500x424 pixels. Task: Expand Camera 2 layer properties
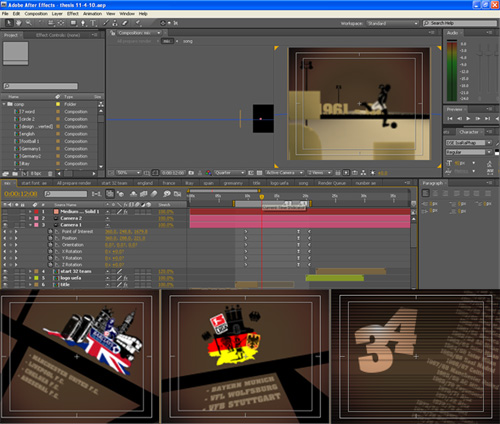30,218
